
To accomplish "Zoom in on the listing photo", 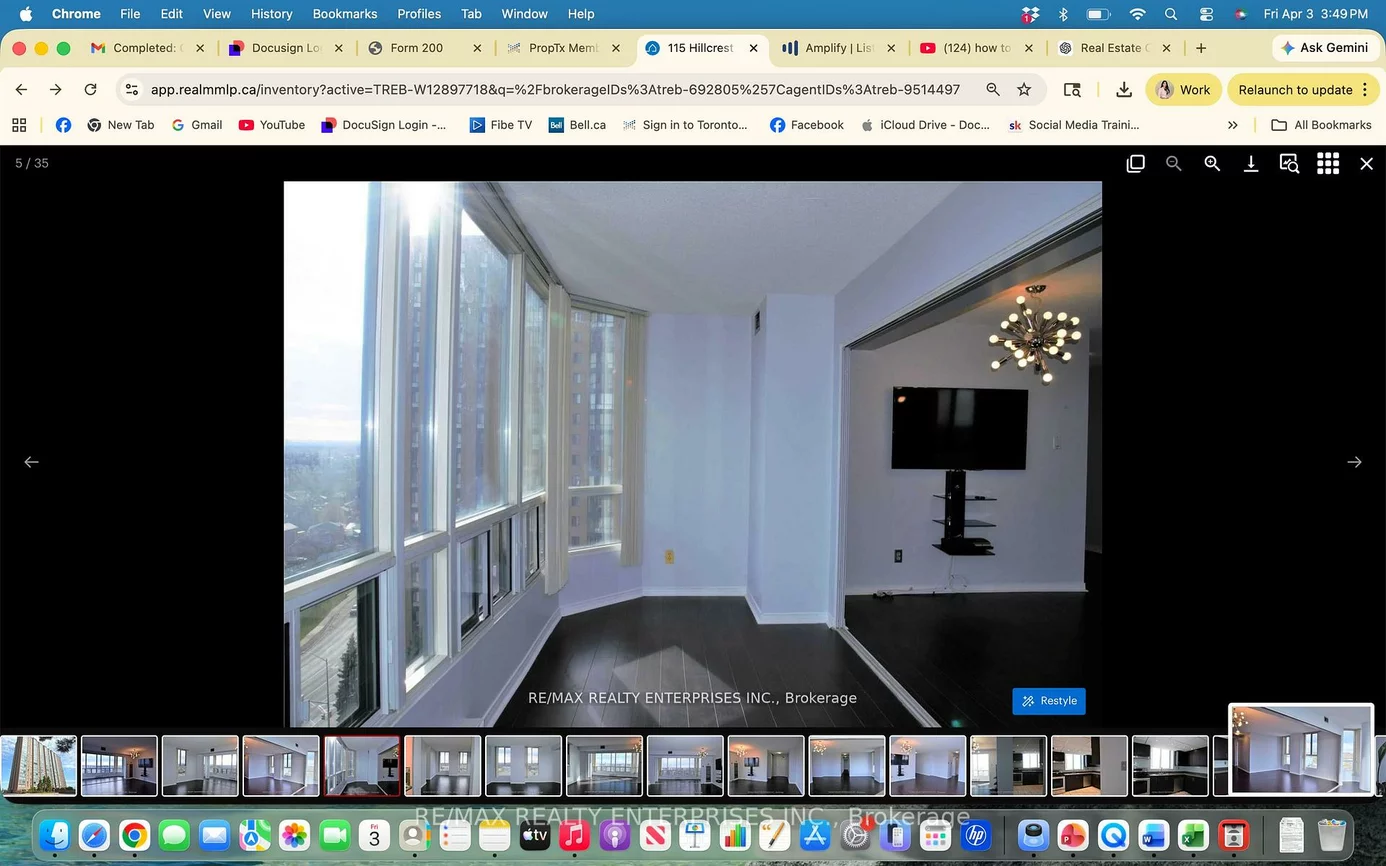I will (1212, 163).
